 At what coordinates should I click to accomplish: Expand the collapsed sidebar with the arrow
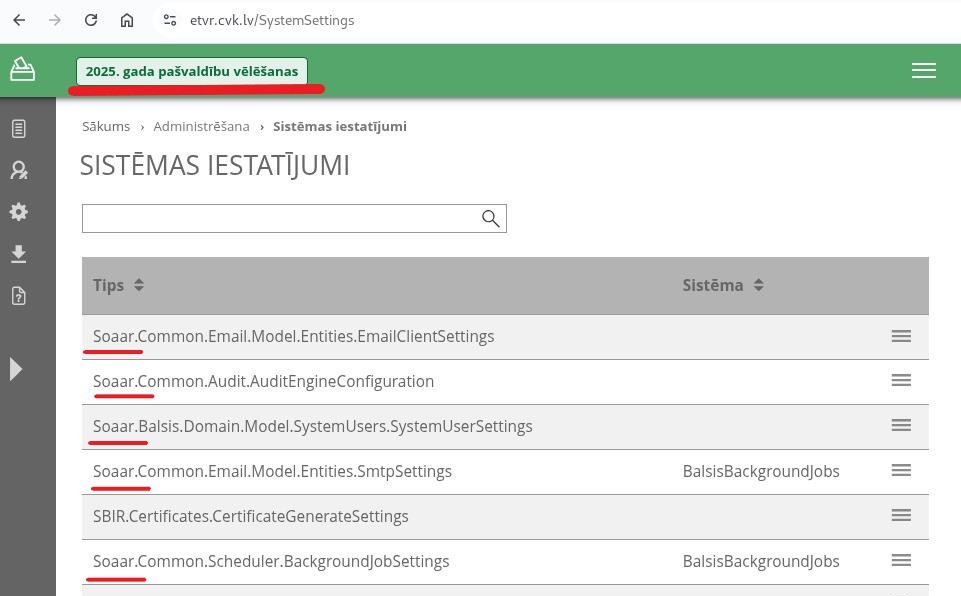pos(16,369)
